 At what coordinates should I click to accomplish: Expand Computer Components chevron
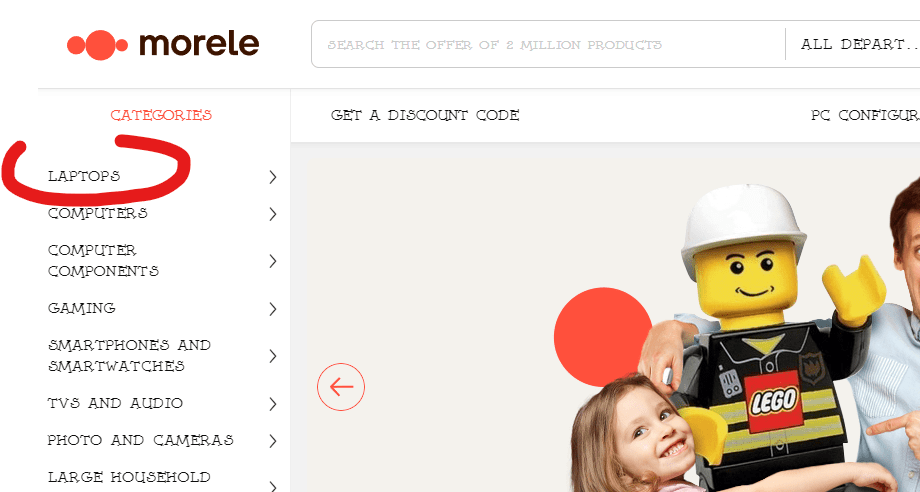coord(273,261)
